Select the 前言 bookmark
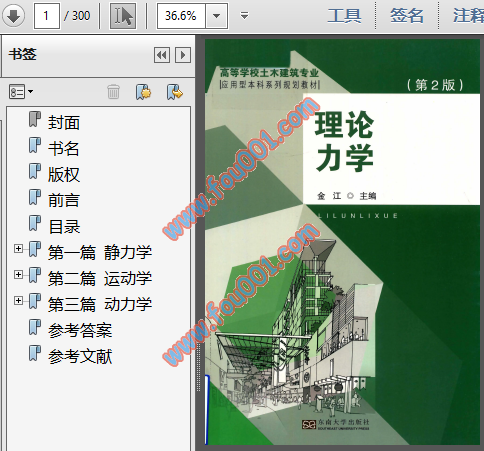 click(64, 200)
